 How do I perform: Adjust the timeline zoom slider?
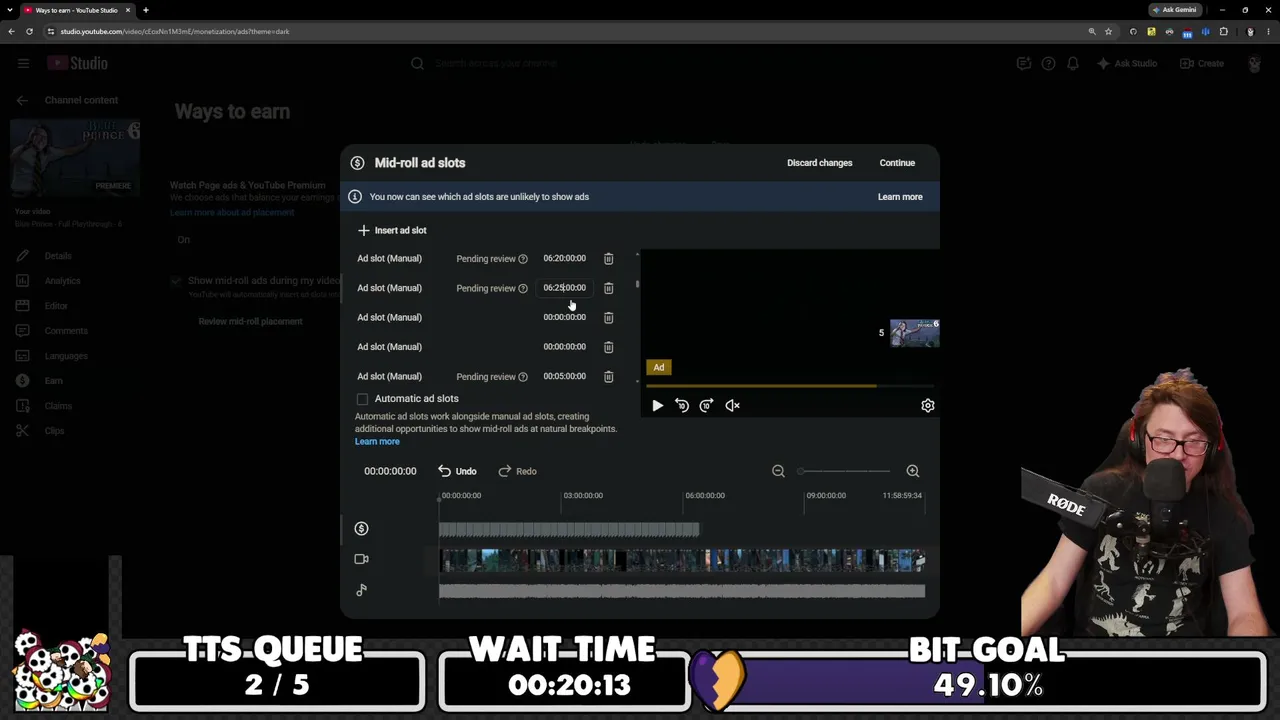pyautogui.click(x=845, y=471)
